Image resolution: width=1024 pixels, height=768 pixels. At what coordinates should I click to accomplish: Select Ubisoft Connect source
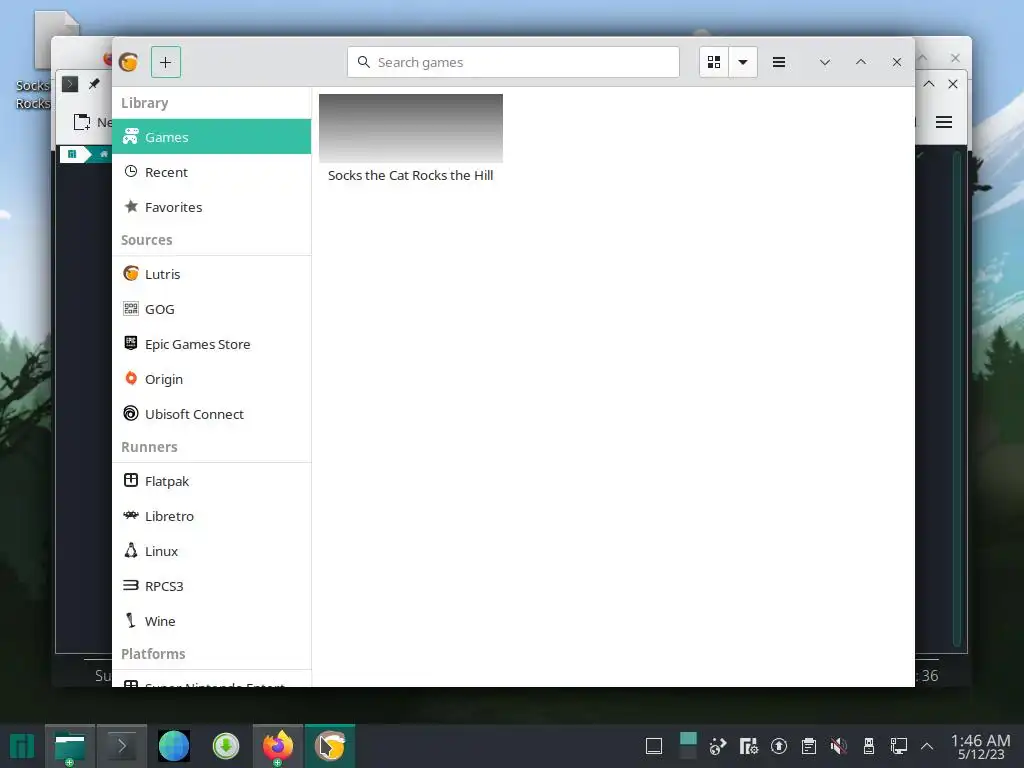tap(212, 414)
